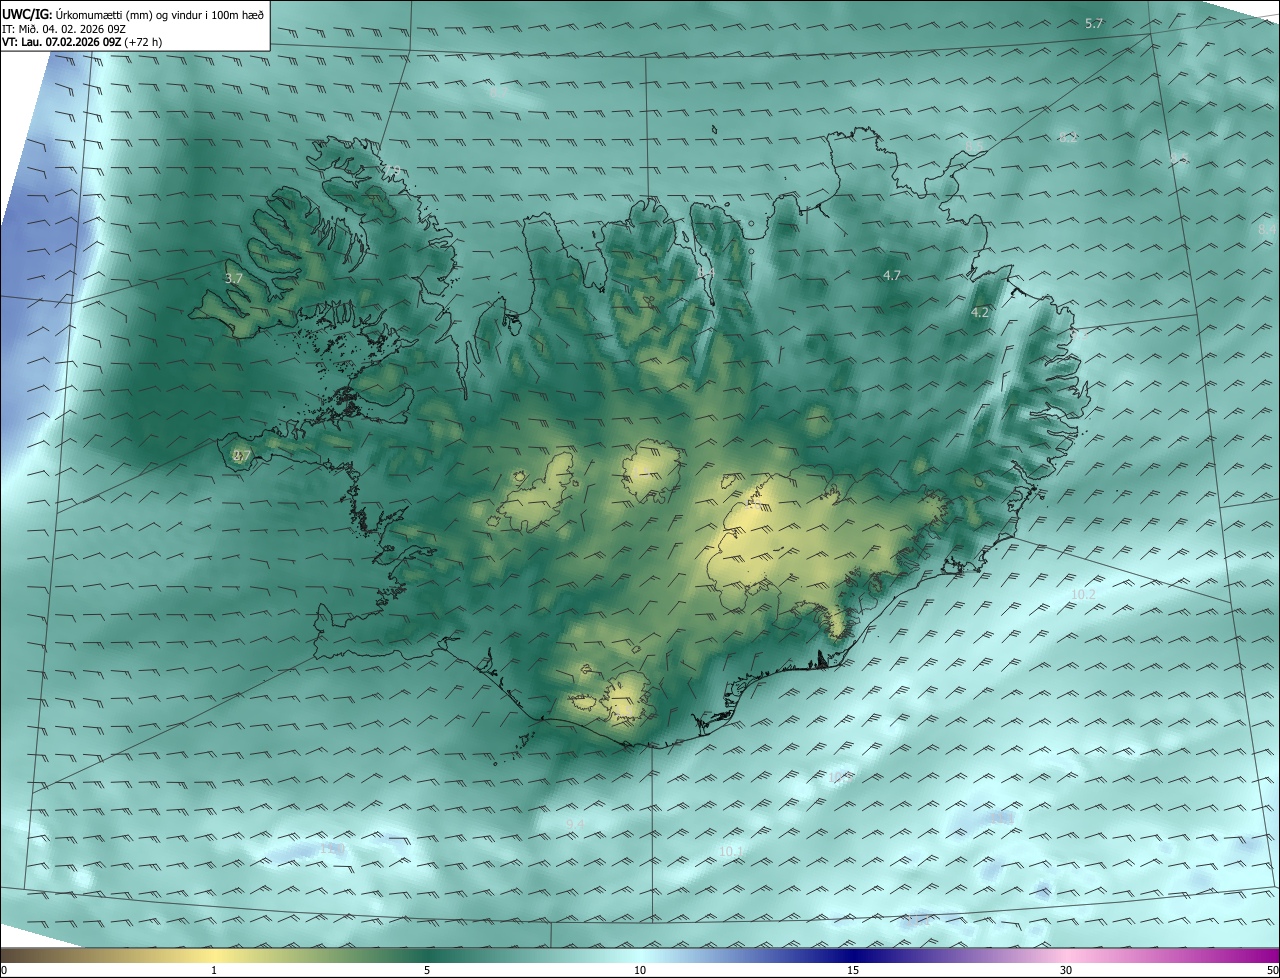
Task: Click the '15' tick label on the colorbar
Action: 853,970
